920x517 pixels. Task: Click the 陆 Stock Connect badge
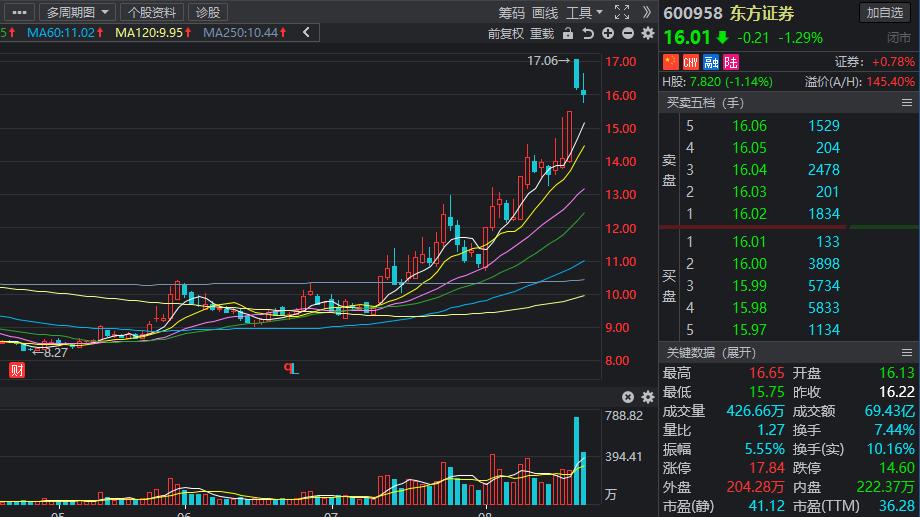pyautogui.click(x=731, y=62)
